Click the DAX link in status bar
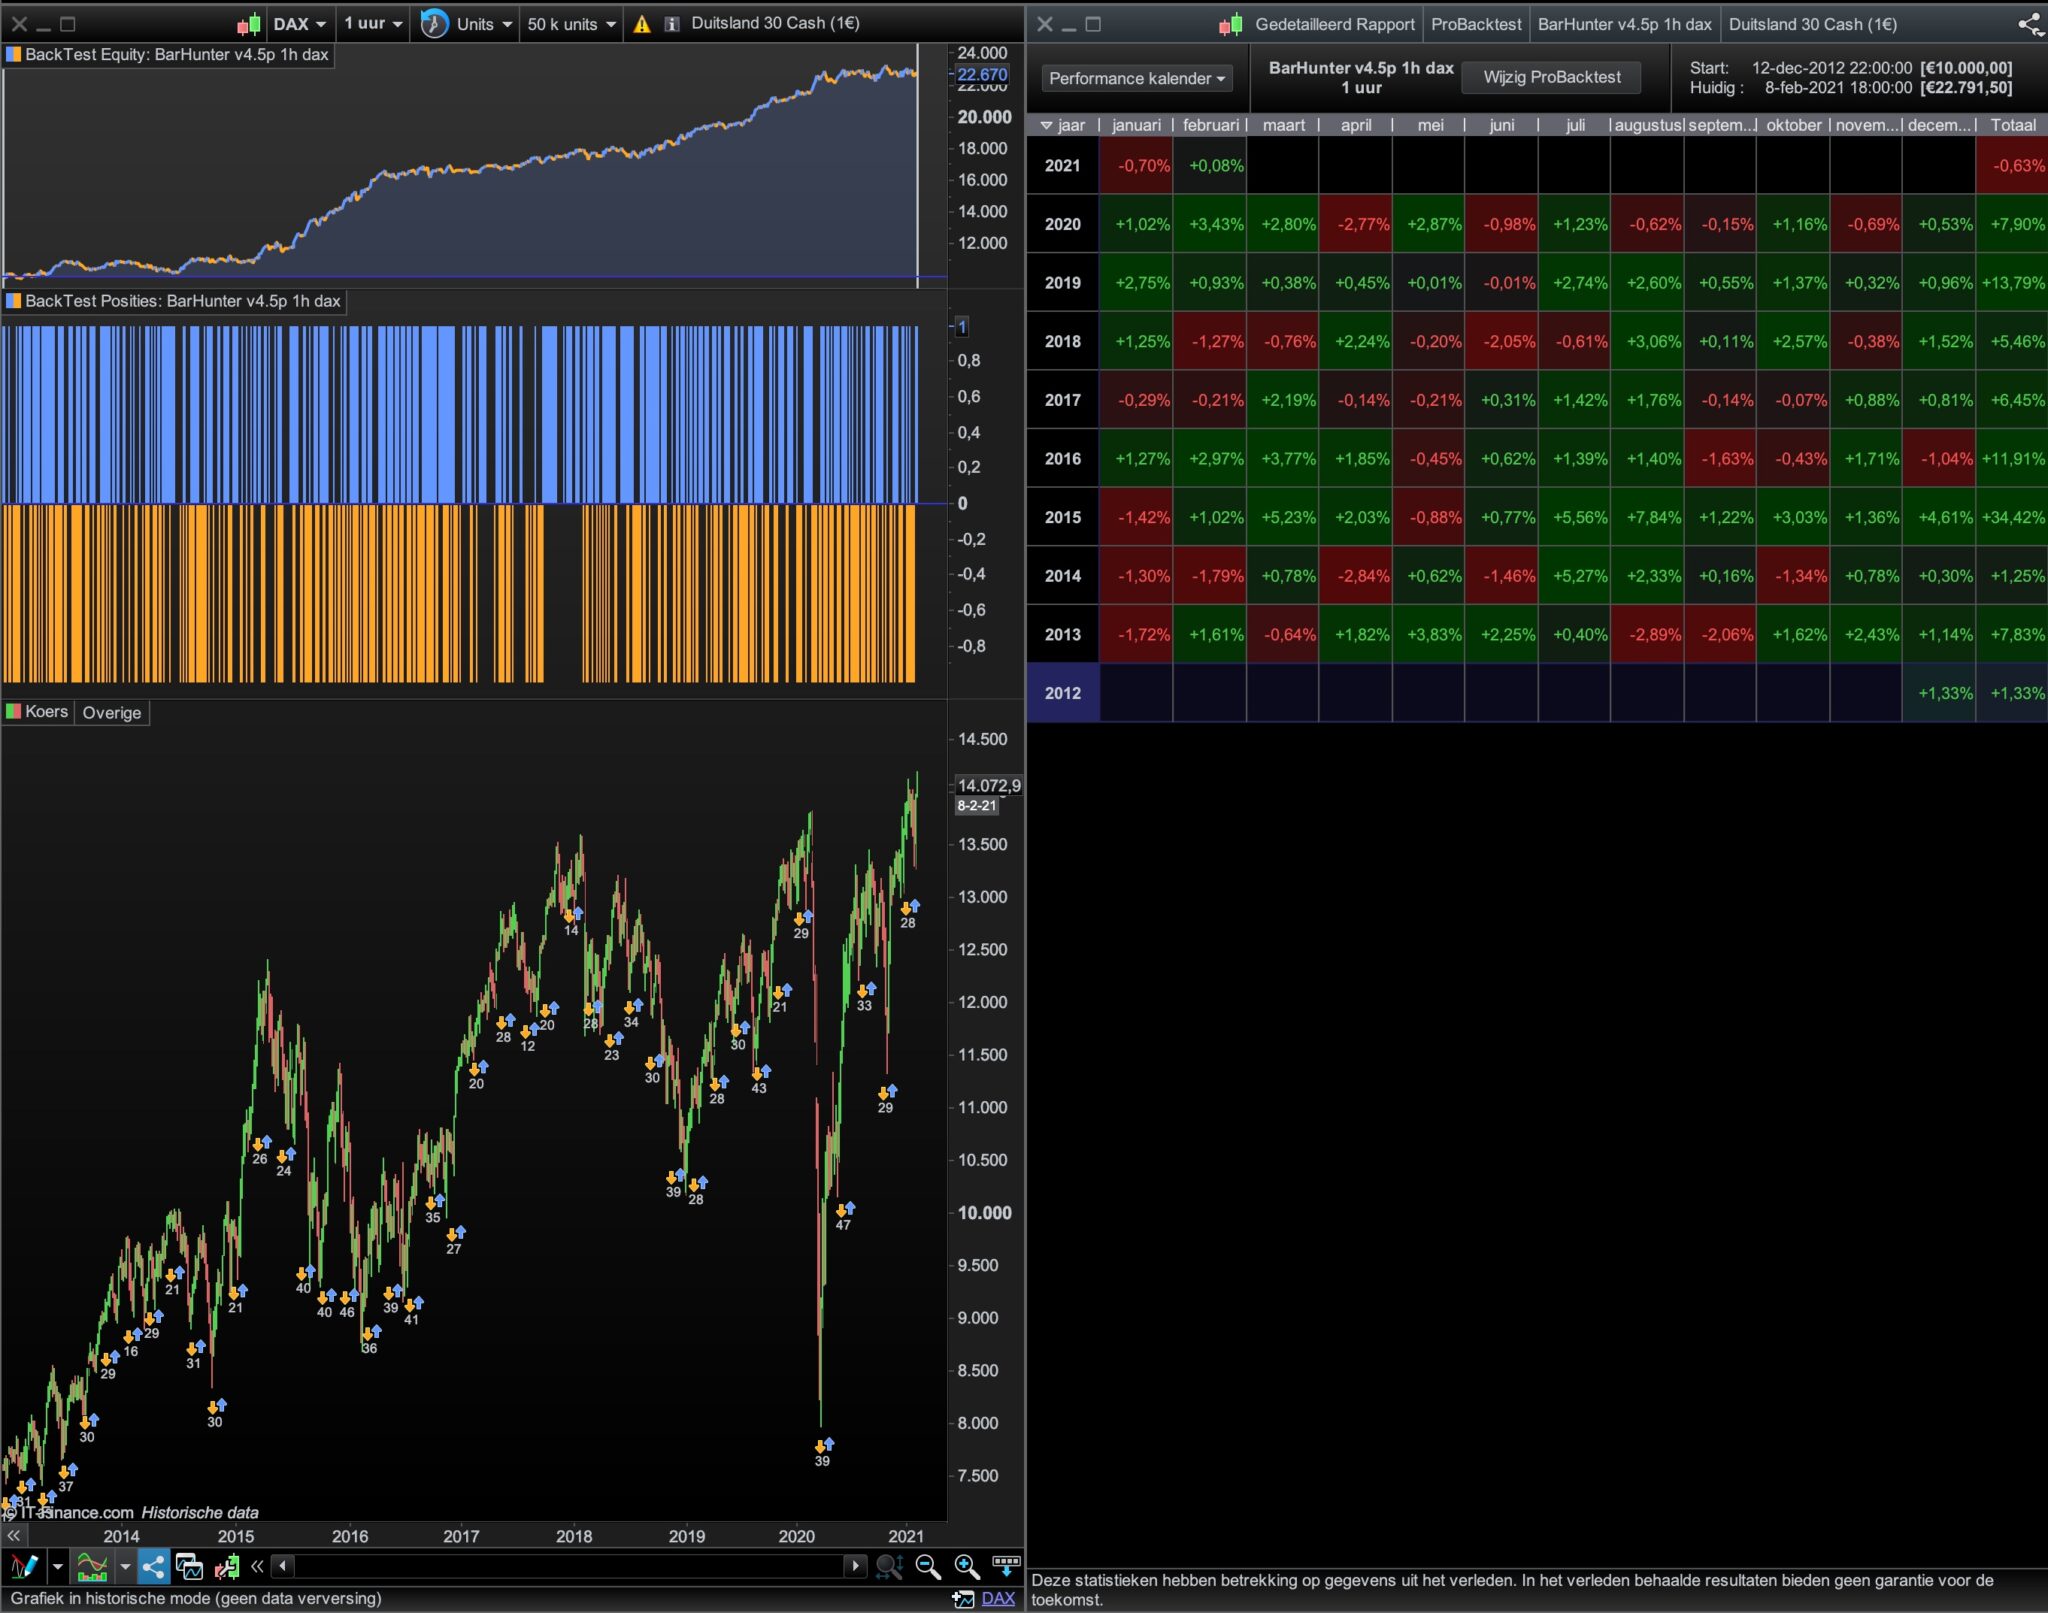This screenshot has width=2048, height=1613. point(997,1598)
